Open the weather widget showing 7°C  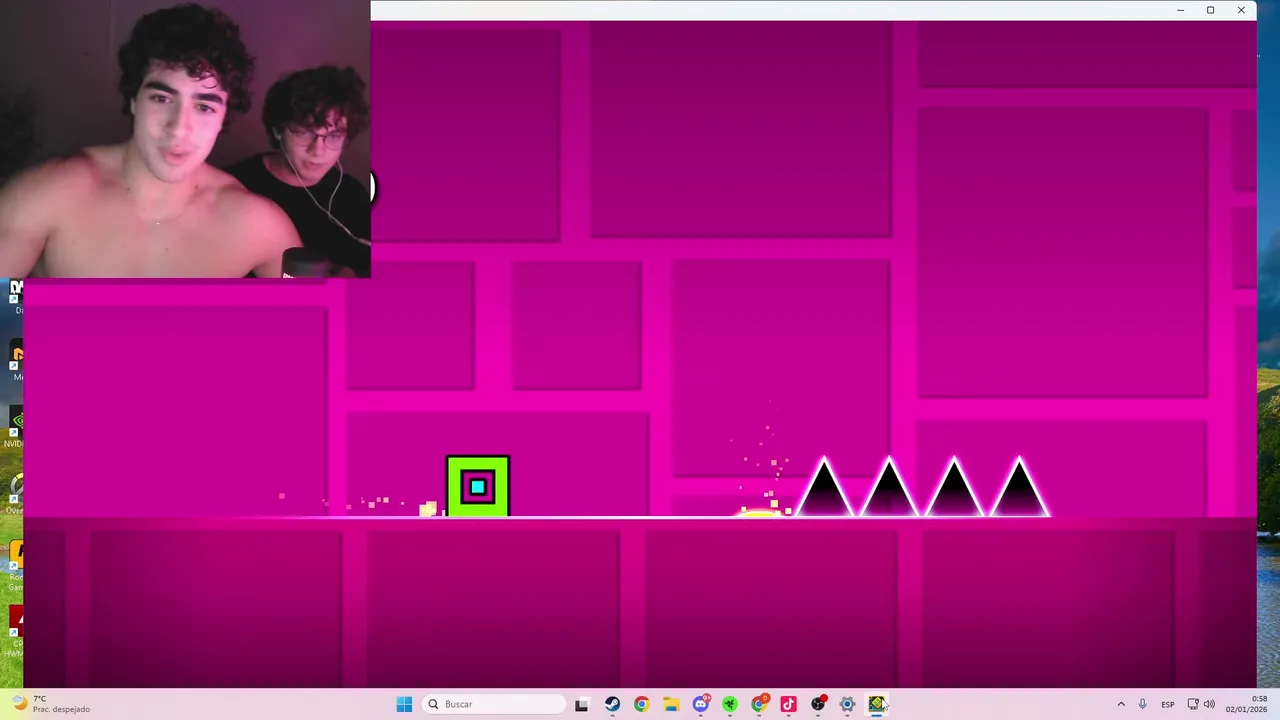tap(50, 704)
